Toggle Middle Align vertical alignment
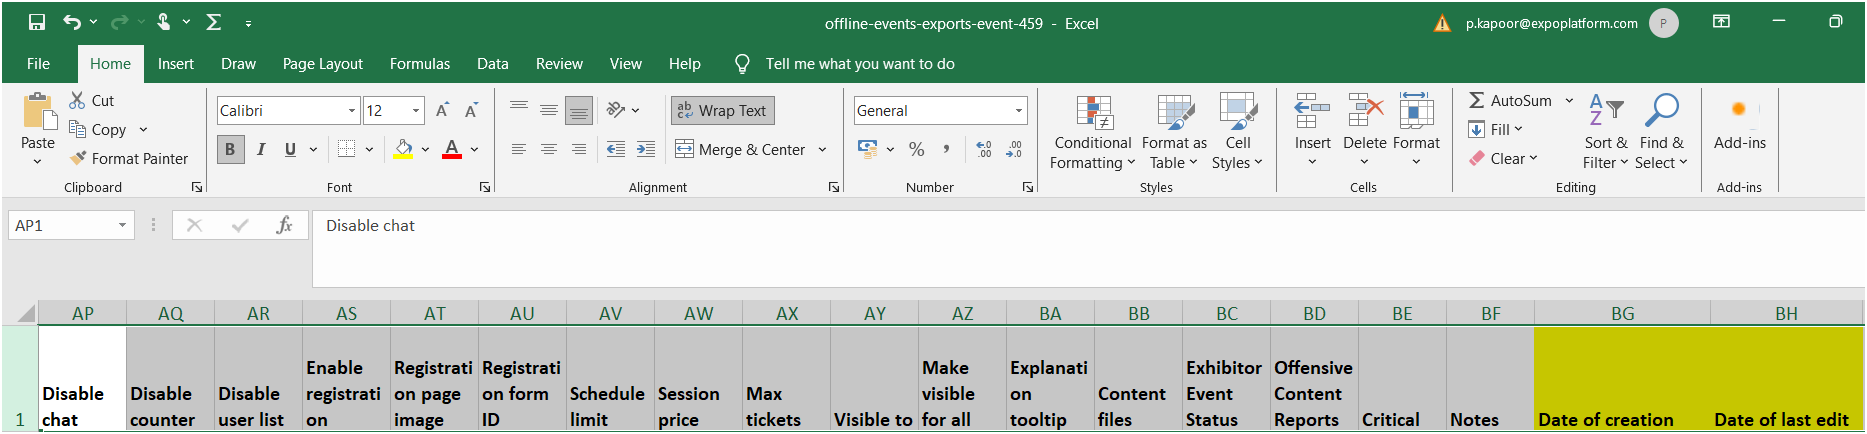 click(x=548, y=110)
